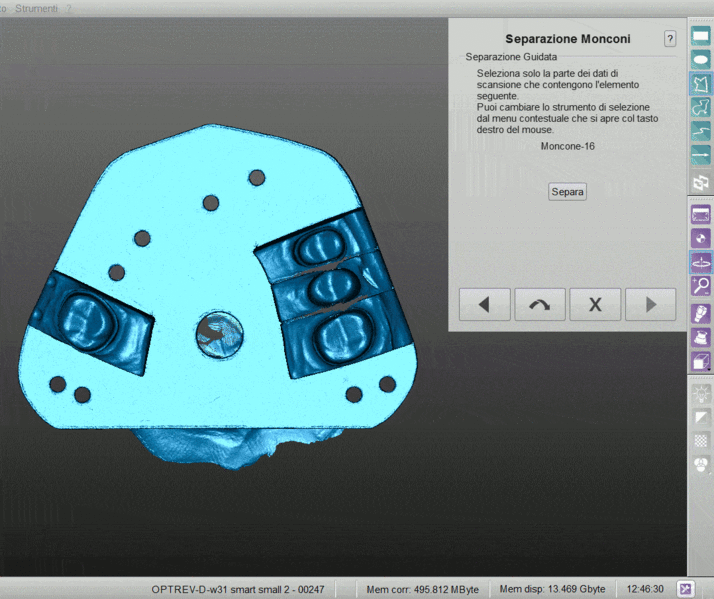
Task: Open the Strumenti menu
Action: click(36, 9)
